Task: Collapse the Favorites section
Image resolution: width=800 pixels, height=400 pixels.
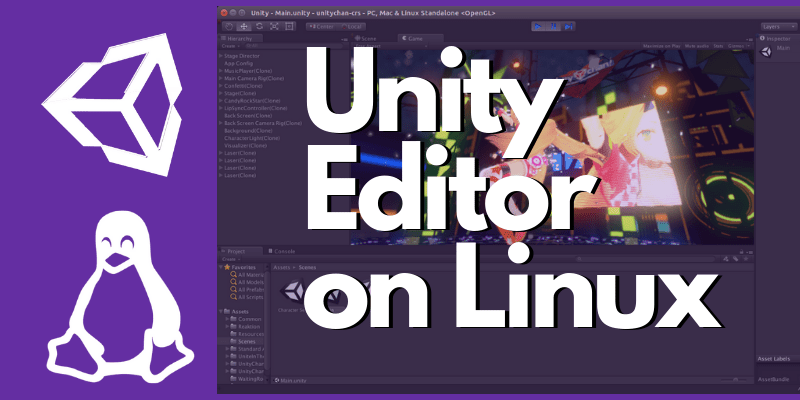Action: [221, 267]
